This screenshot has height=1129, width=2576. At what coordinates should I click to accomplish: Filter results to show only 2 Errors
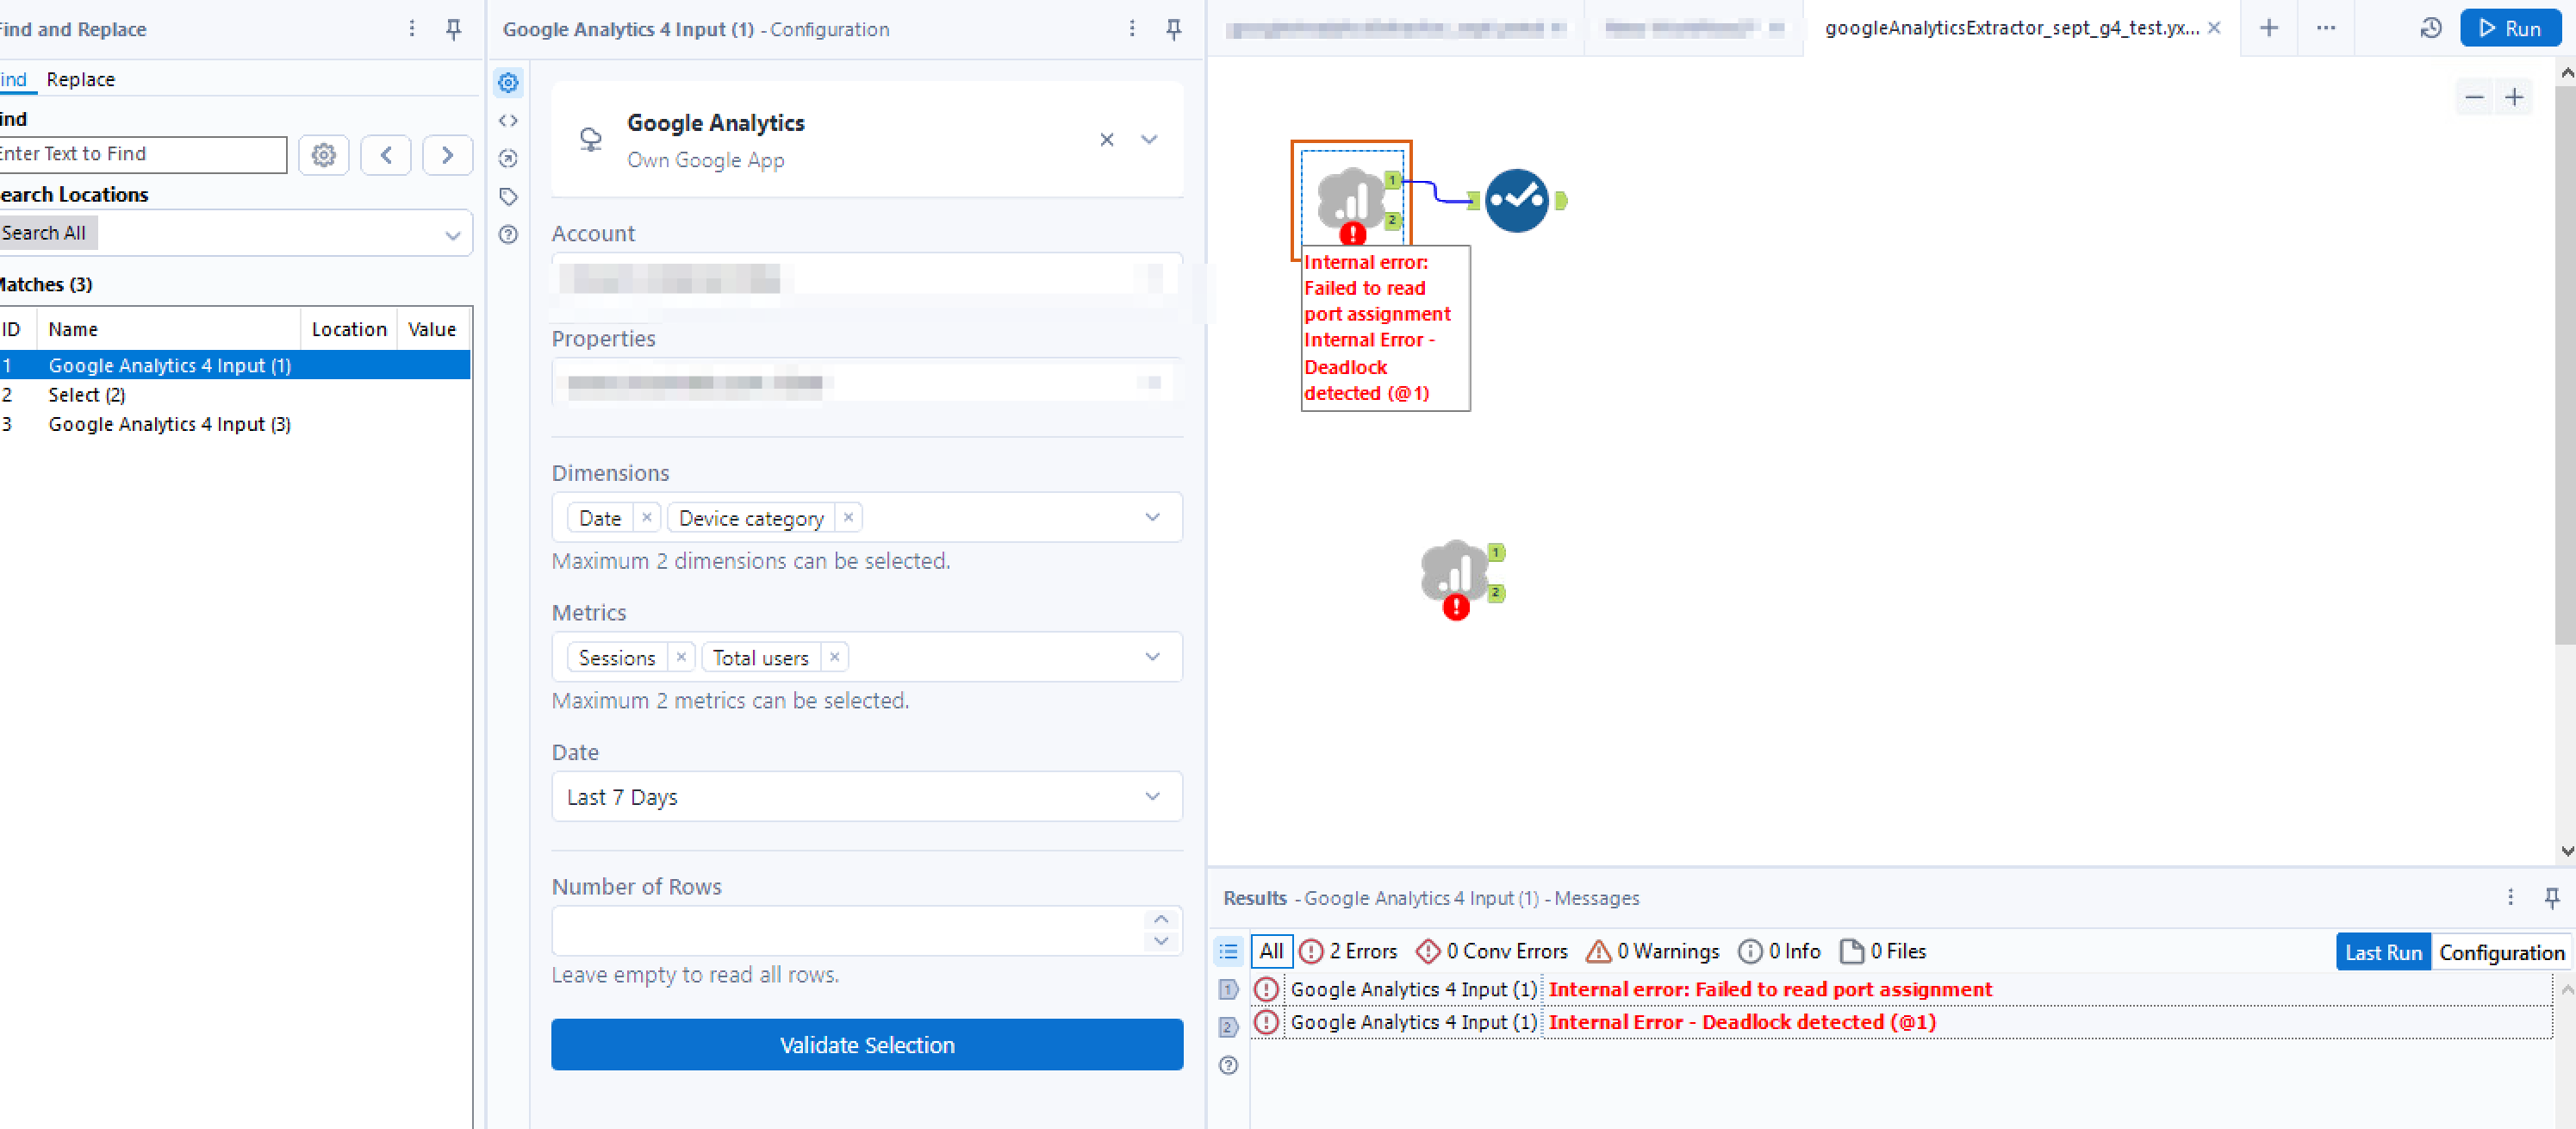tap(1348, 951)
